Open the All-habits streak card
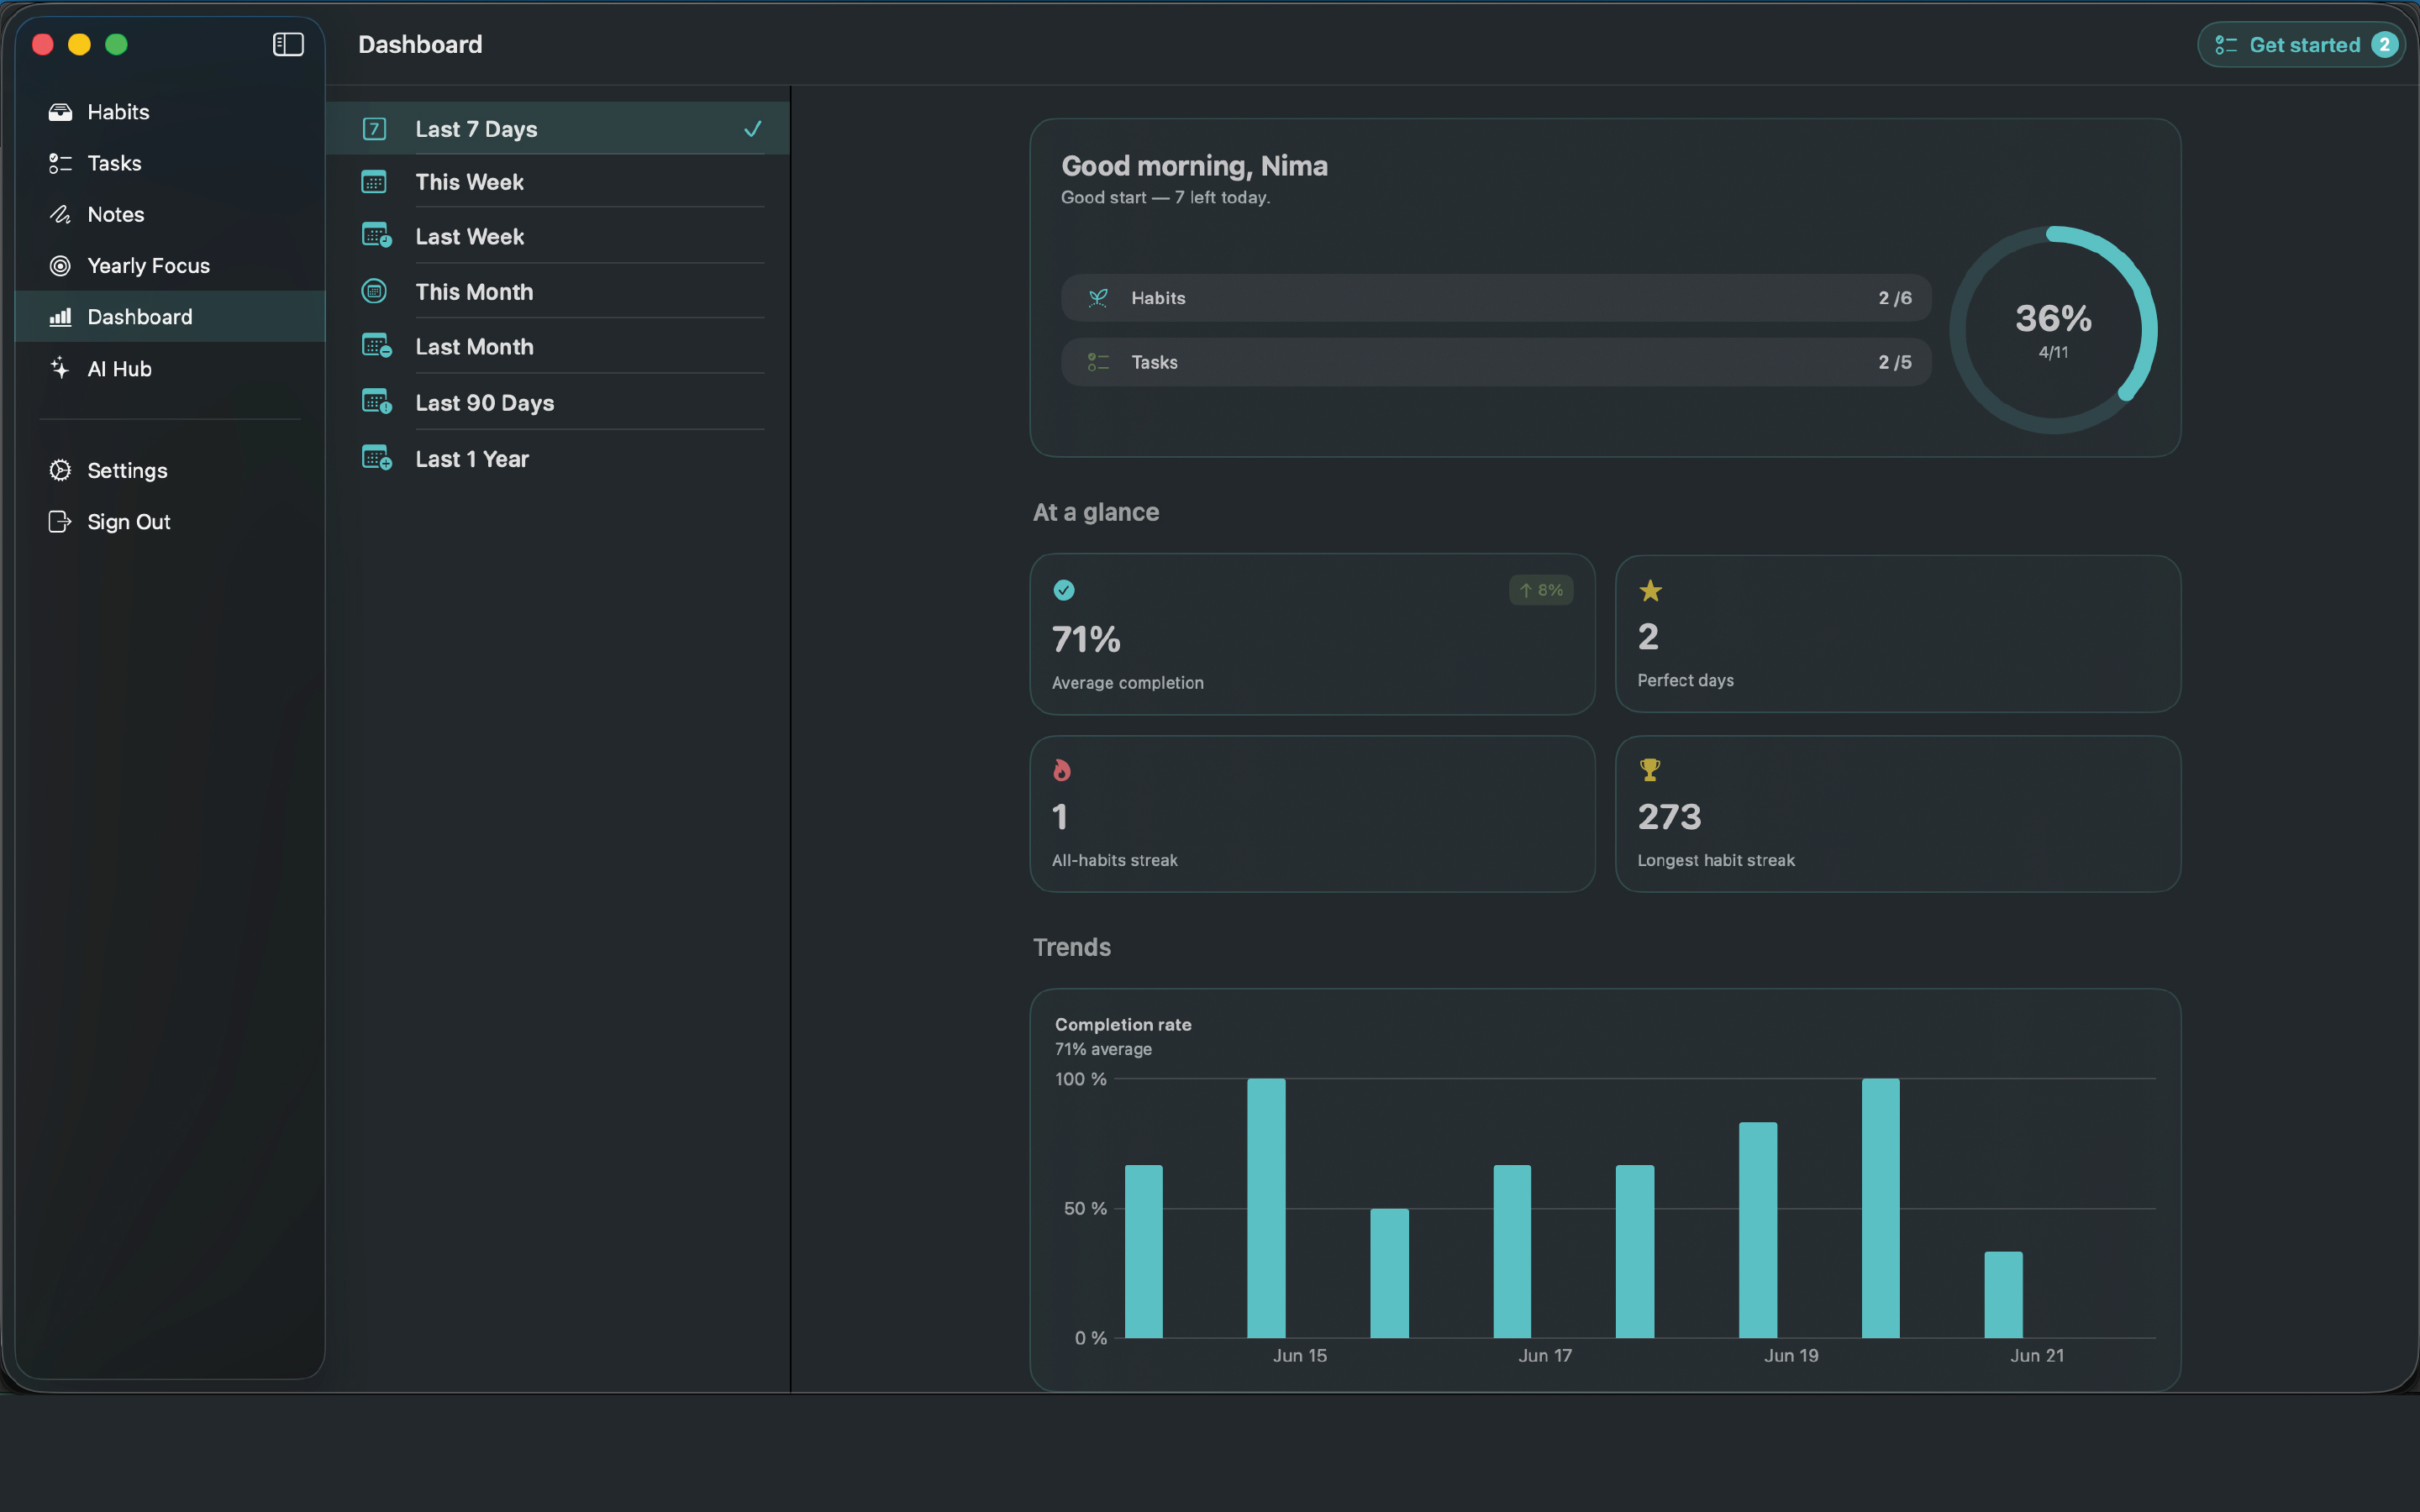This screenshot has width=2420, height=1512. tap(1312, 814)
